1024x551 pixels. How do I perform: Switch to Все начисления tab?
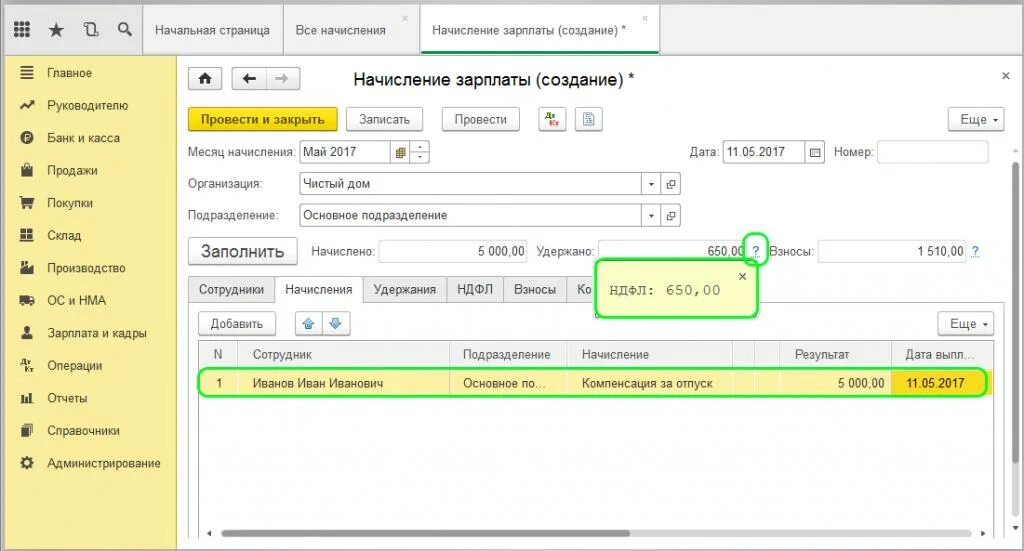click(x=340, y=30)
